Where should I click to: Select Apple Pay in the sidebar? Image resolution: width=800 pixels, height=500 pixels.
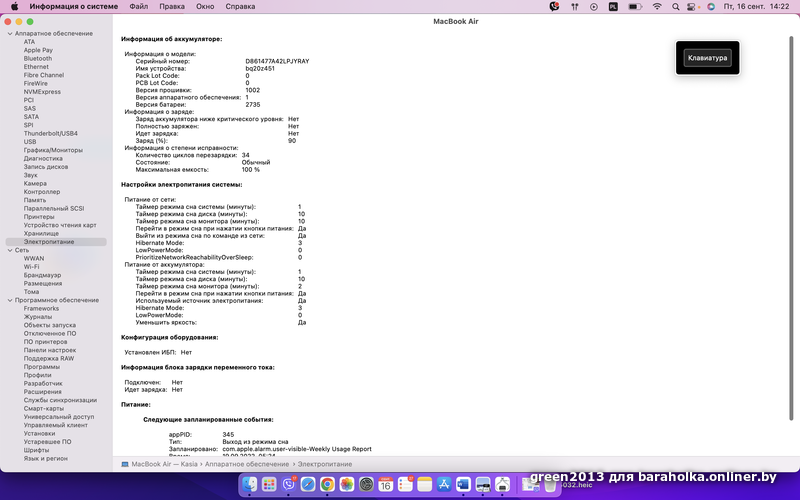(38, 51)
